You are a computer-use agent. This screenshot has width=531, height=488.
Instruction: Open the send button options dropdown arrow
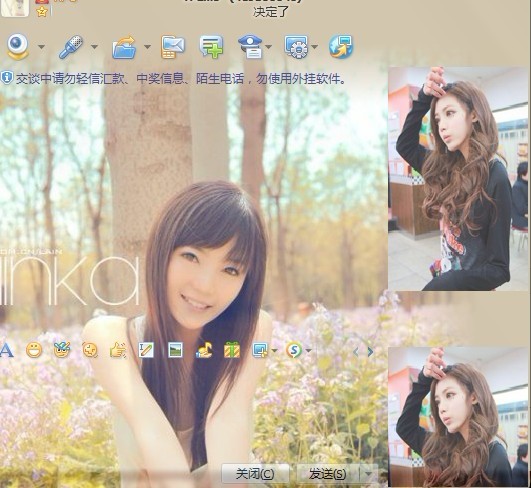tap(368, 473)
